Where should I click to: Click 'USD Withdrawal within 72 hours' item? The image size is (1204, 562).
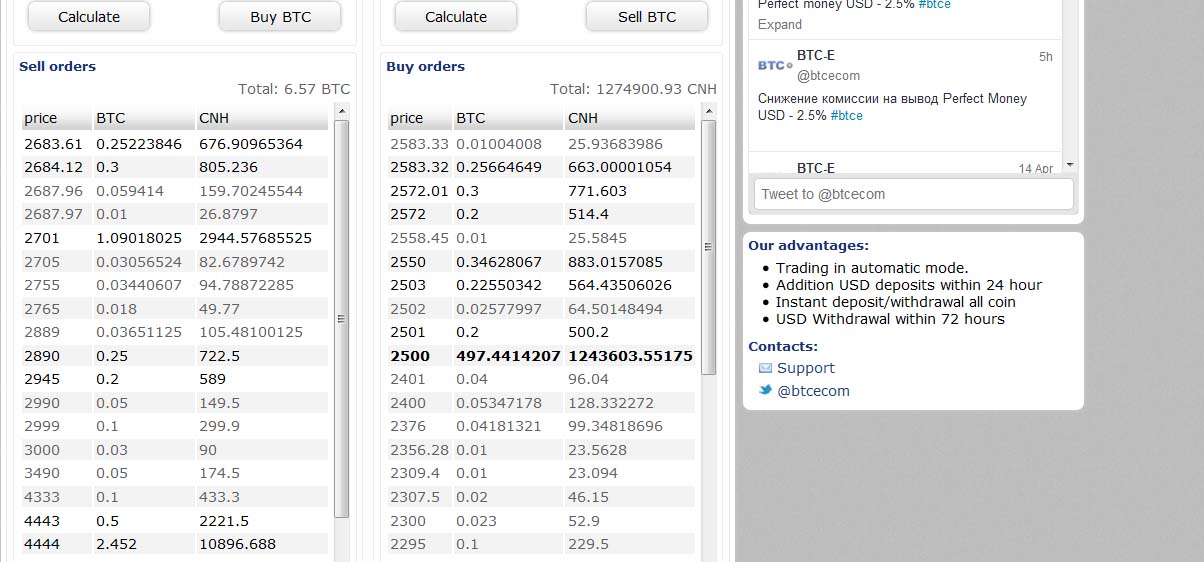[x=890, y=319]
